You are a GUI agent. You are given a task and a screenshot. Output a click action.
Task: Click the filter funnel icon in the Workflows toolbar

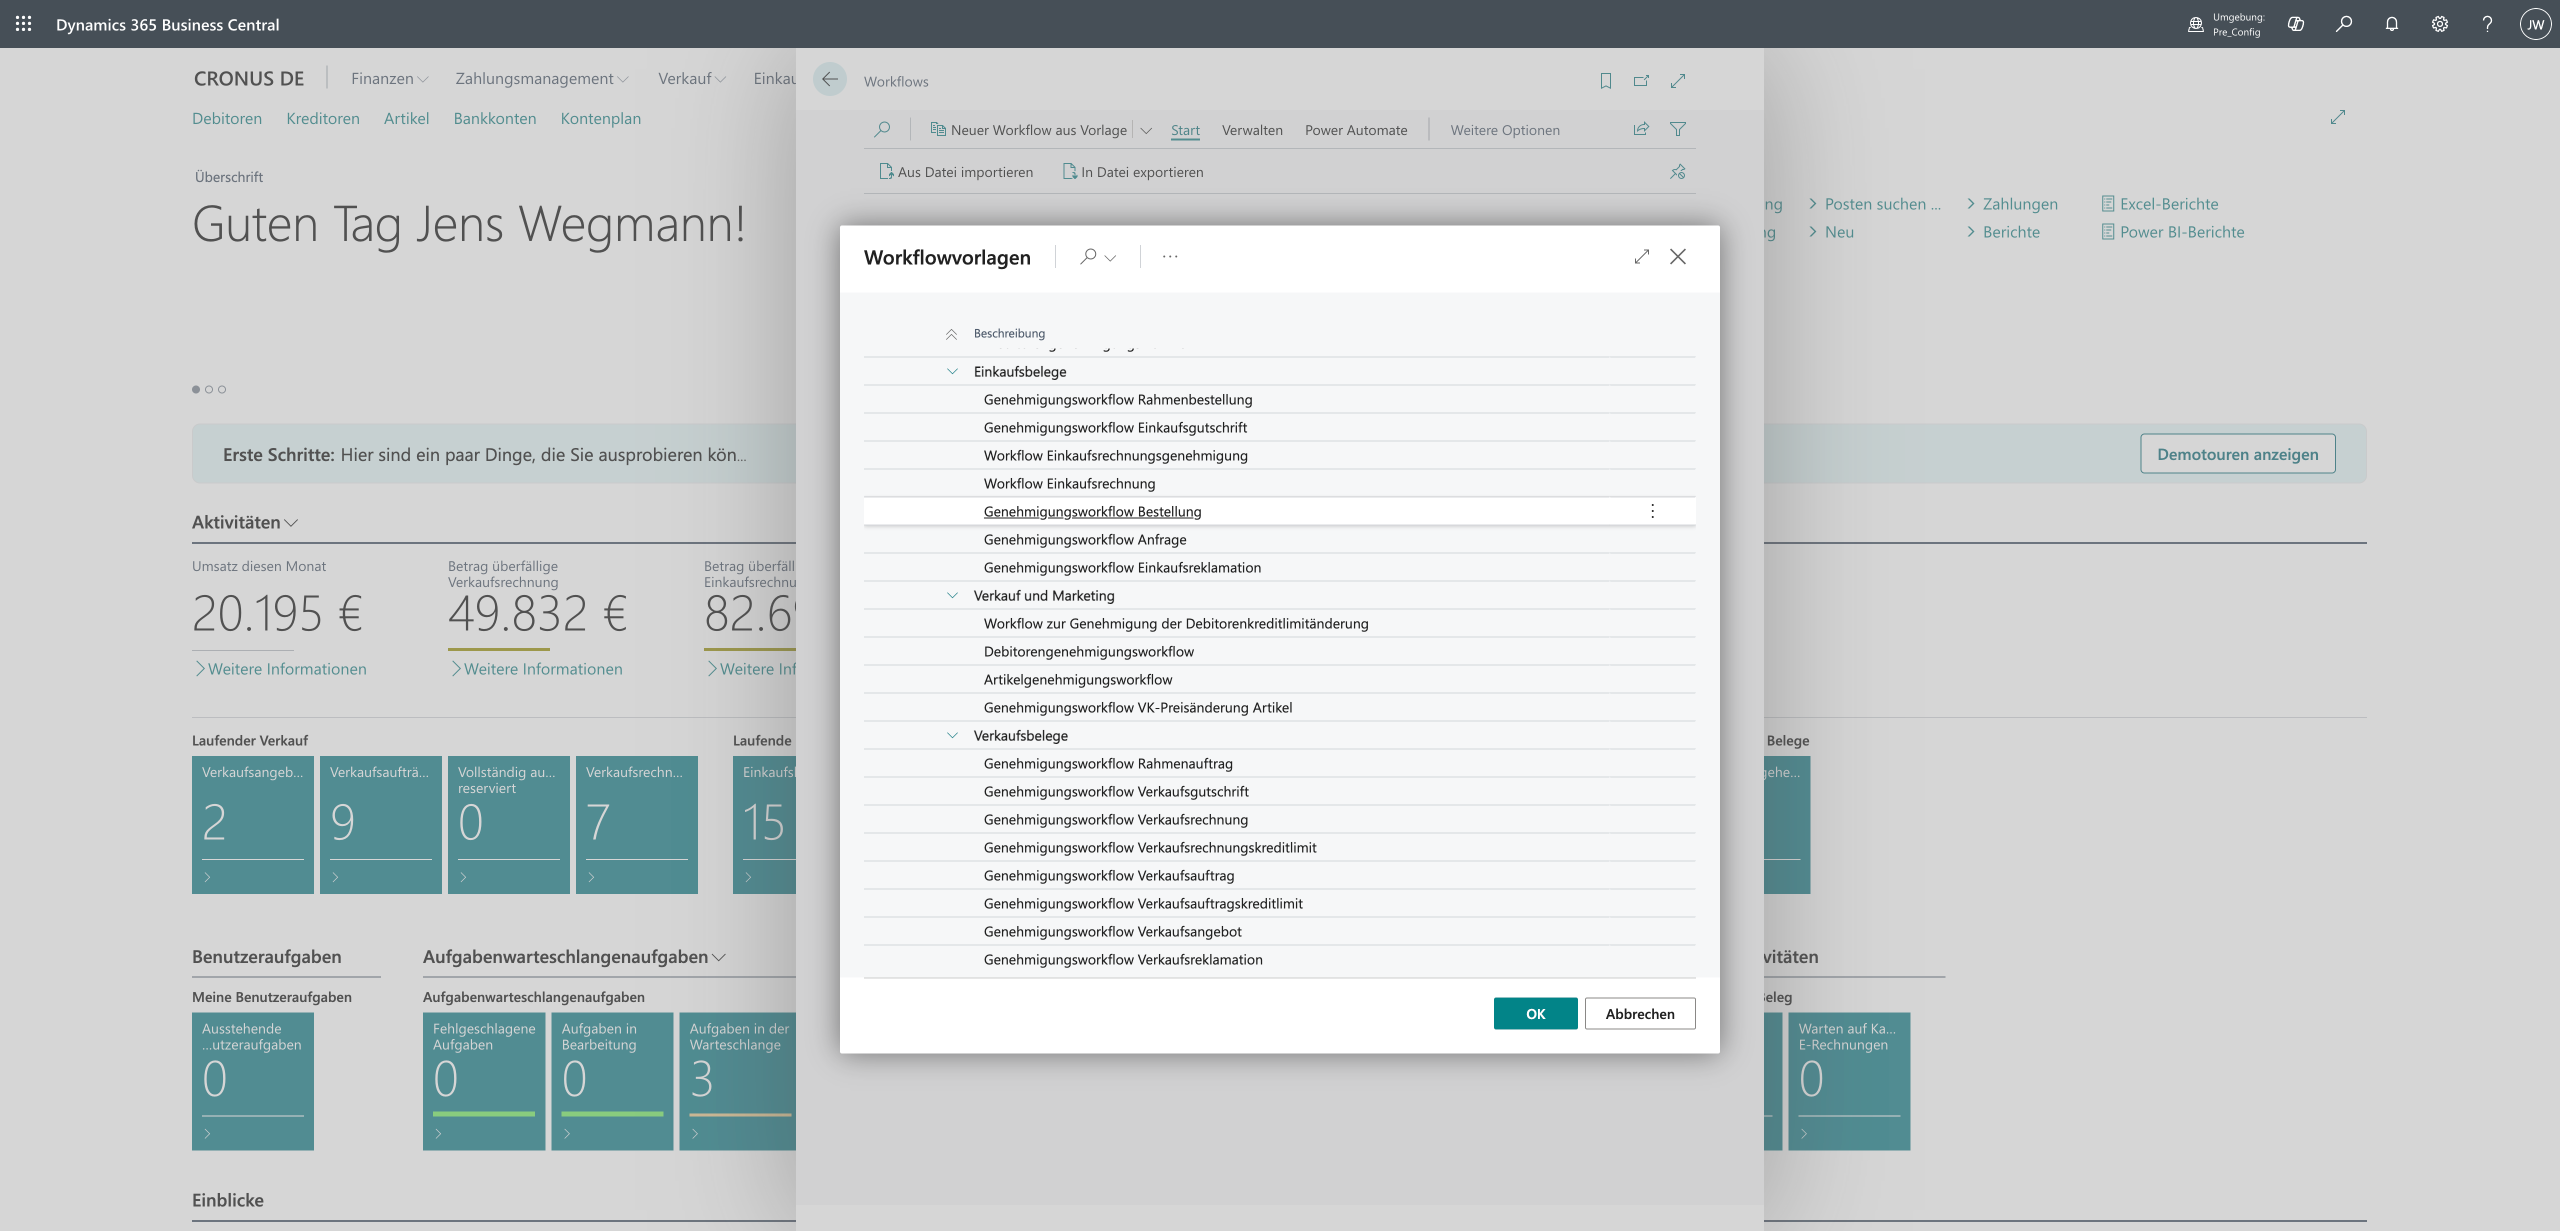click(1678, 129)
